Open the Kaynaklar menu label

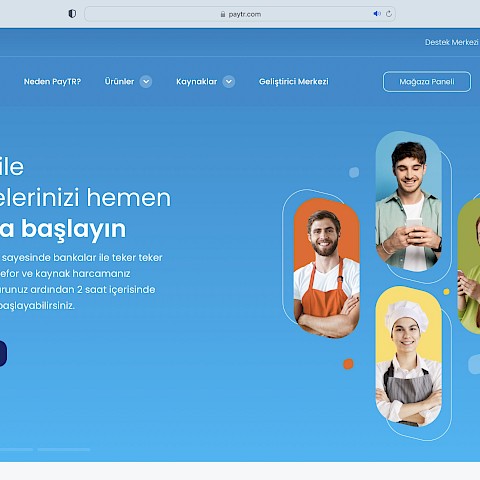click(x=197, y=82)
